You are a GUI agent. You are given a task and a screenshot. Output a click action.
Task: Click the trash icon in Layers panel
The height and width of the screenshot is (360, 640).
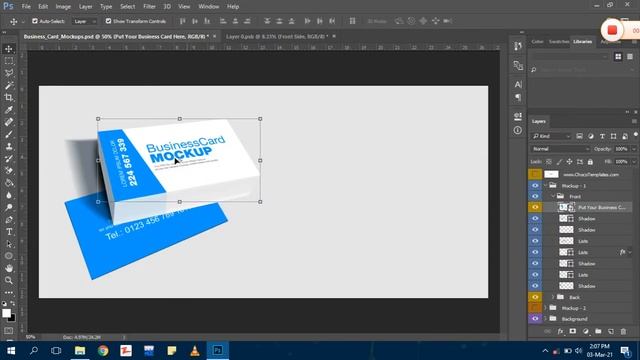[x=623, y=331]
